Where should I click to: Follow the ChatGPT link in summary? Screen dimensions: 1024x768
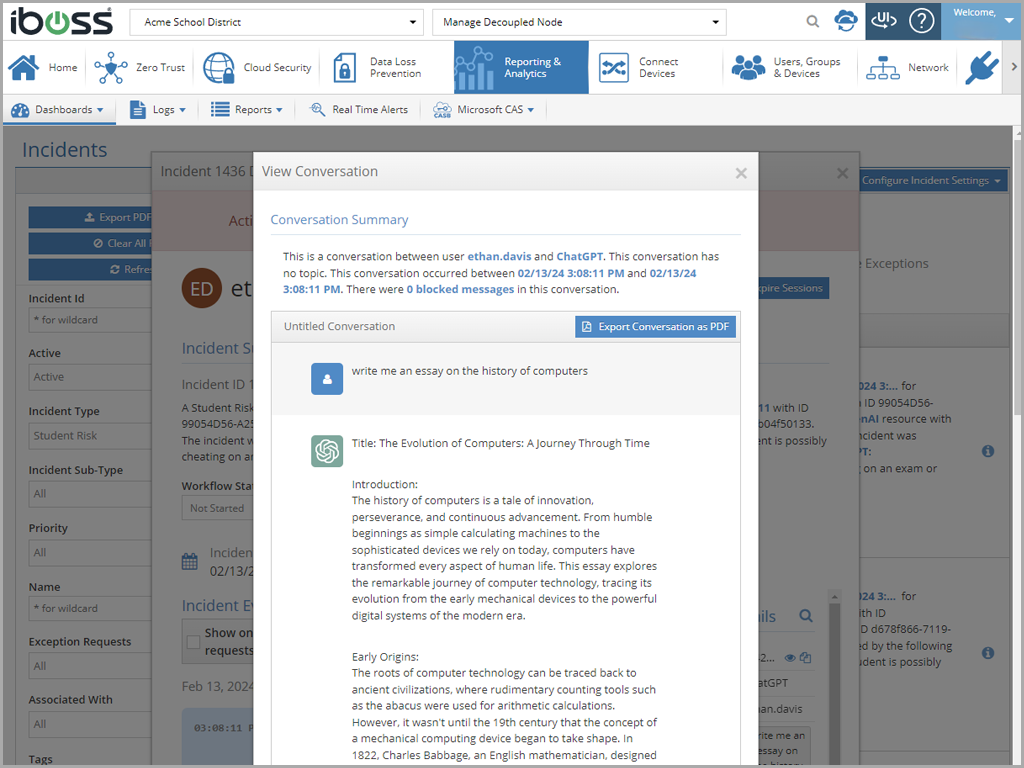[580, 256]
